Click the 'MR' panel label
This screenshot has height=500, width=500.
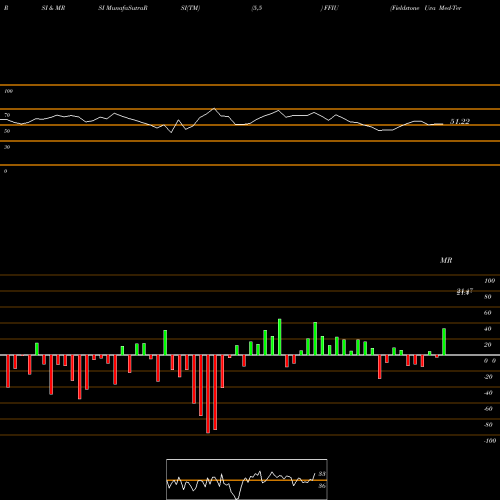[x=446, y=260]
